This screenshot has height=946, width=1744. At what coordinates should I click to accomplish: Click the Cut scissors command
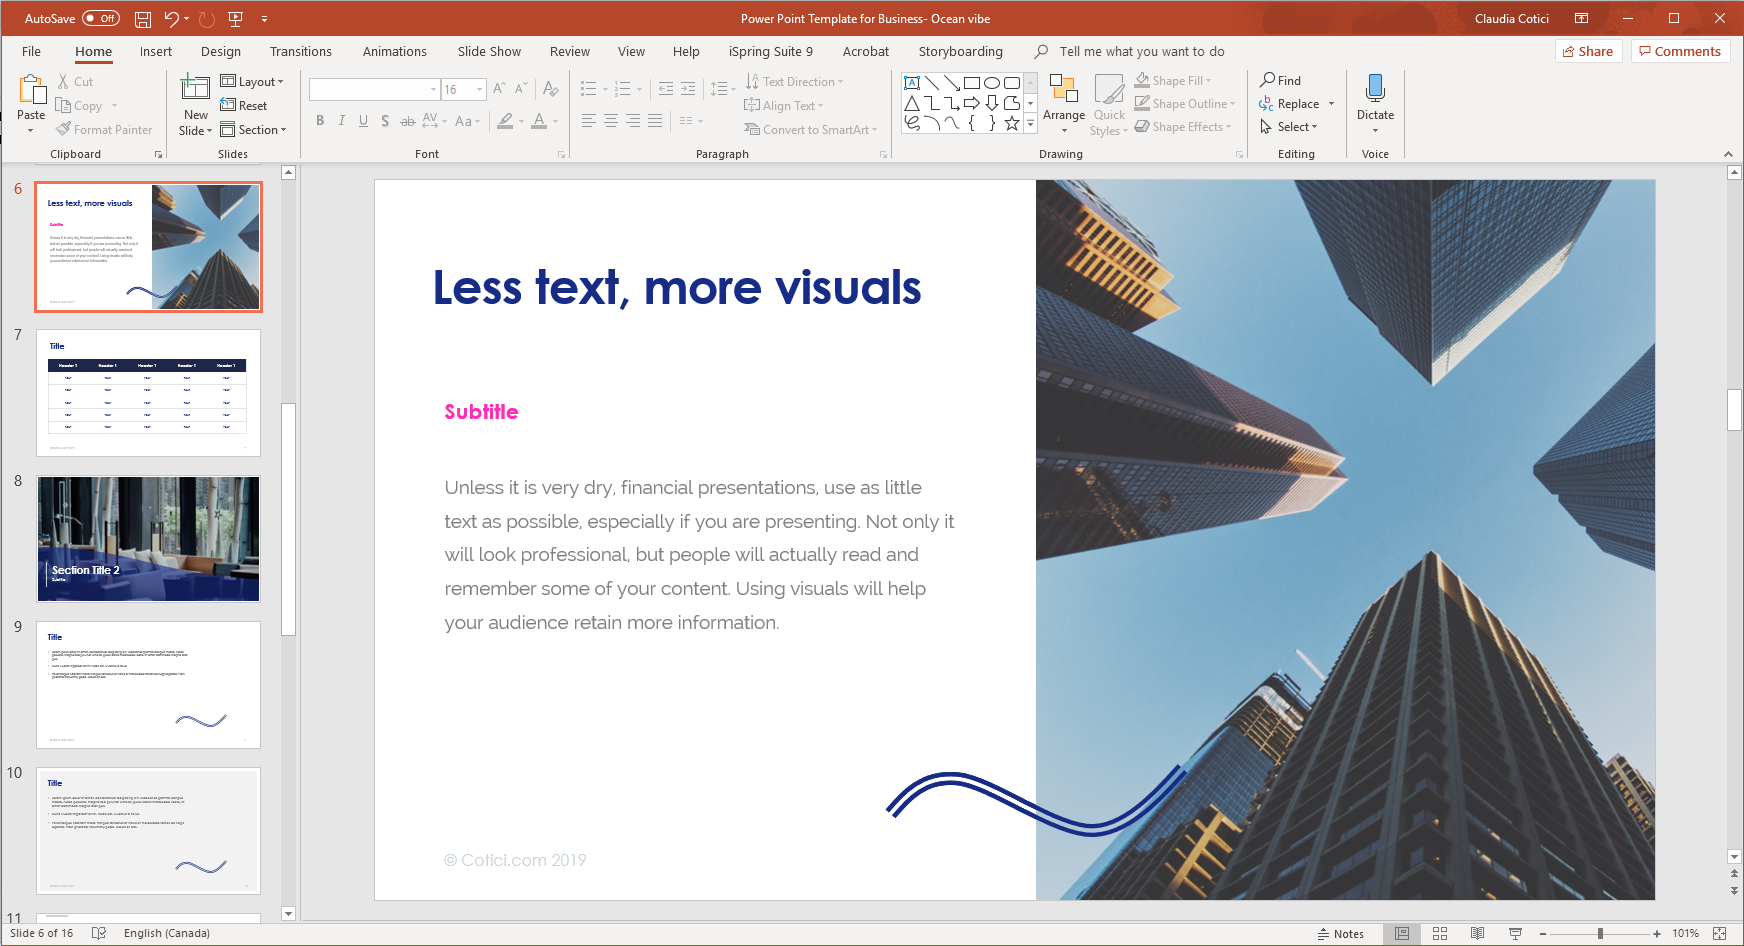[75, 82]
